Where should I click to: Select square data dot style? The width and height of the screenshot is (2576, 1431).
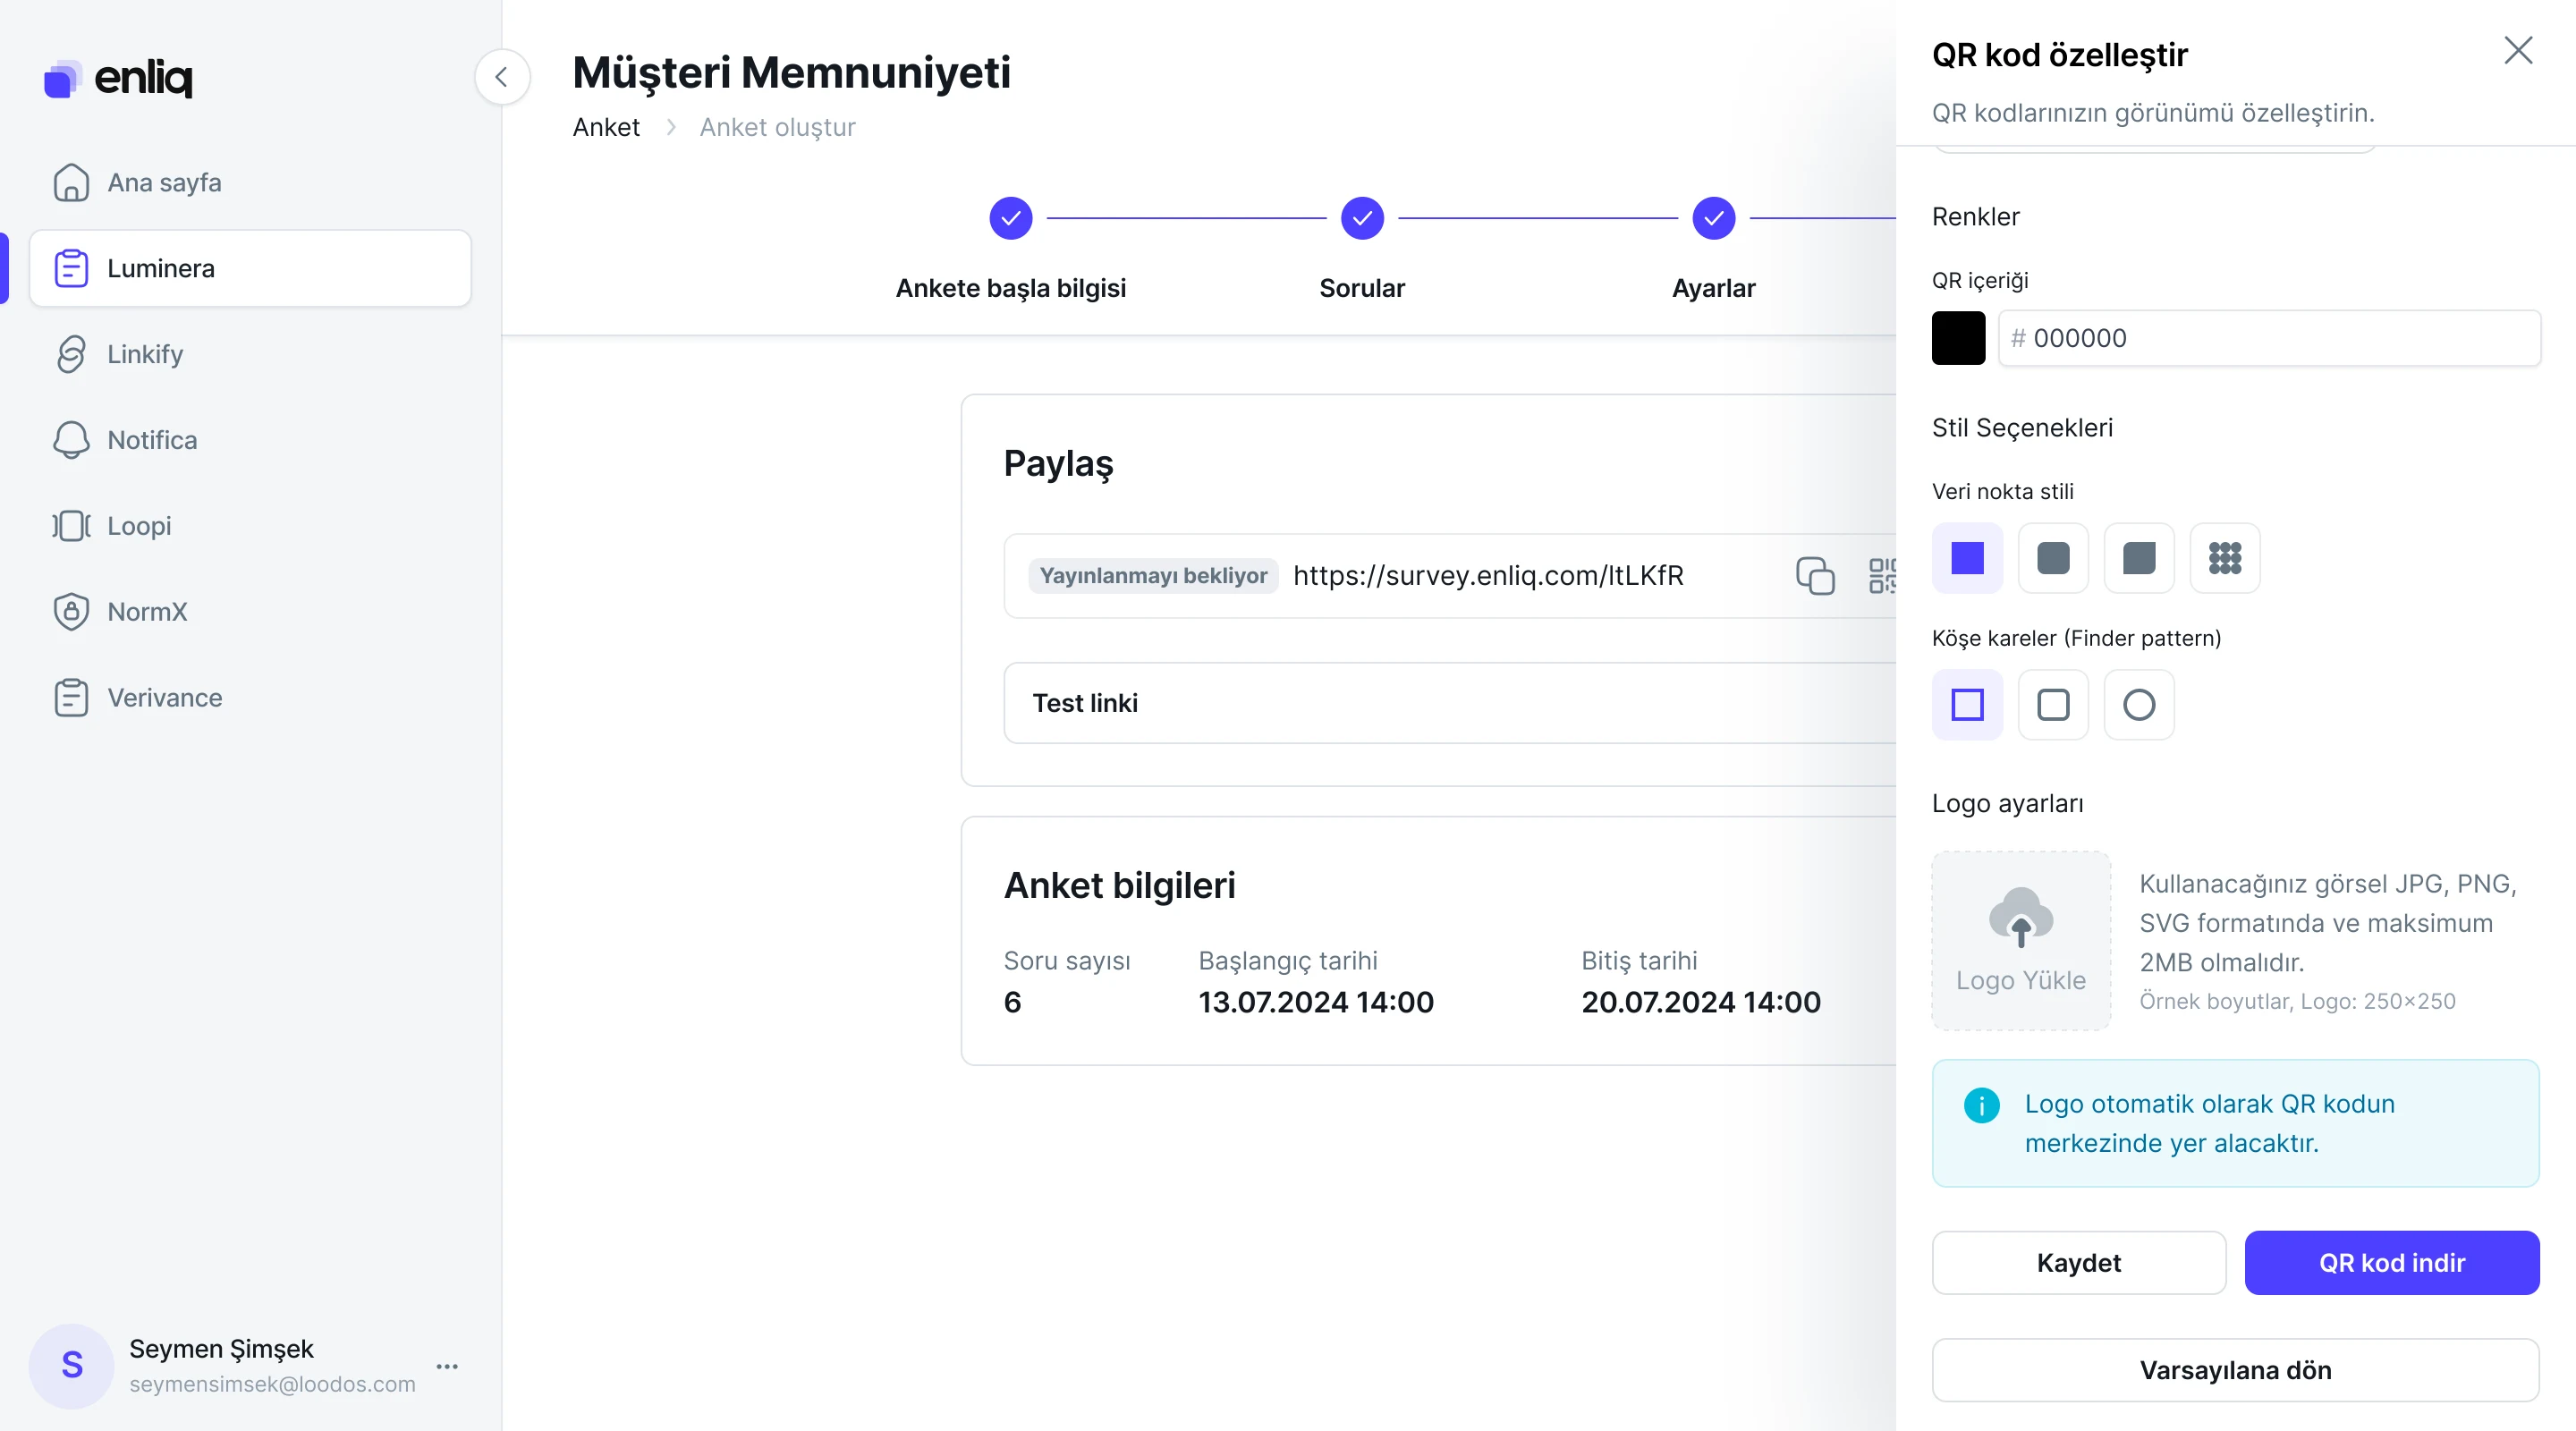[1967, 558]
